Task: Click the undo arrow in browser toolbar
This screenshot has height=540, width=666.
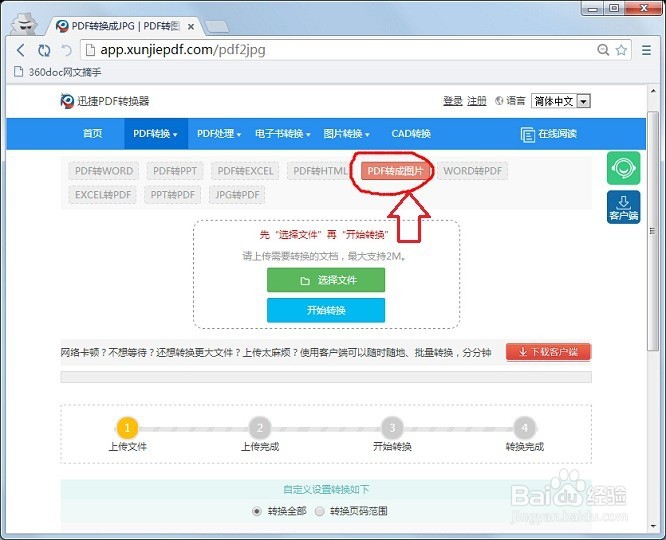Action: point(67,50)
